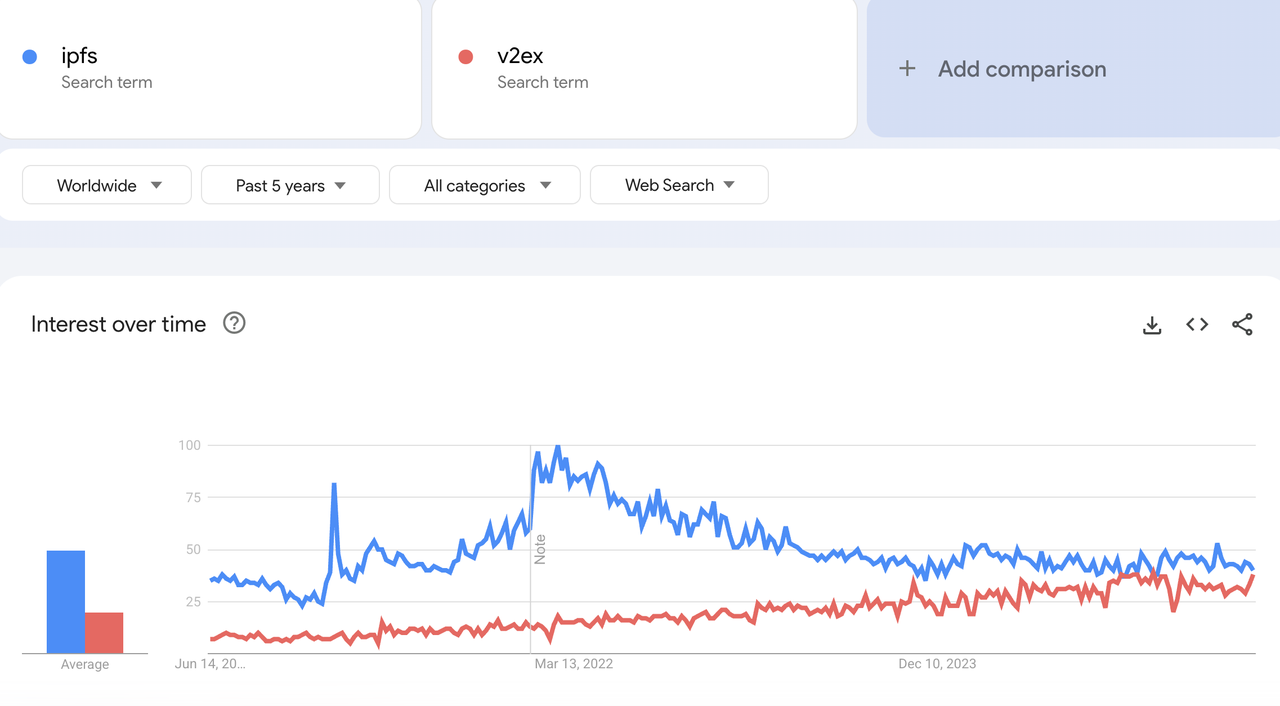Click the plus icon to add comparison

(907, 69)
